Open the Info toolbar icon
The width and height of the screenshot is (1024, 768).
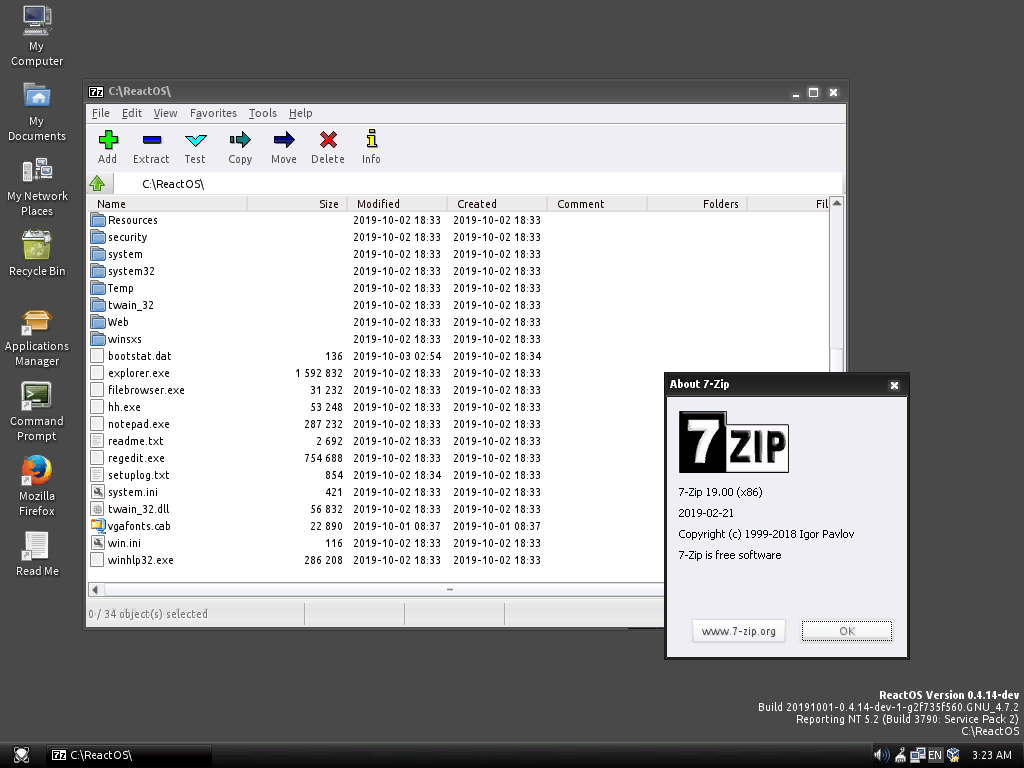[x=372, y=138]
